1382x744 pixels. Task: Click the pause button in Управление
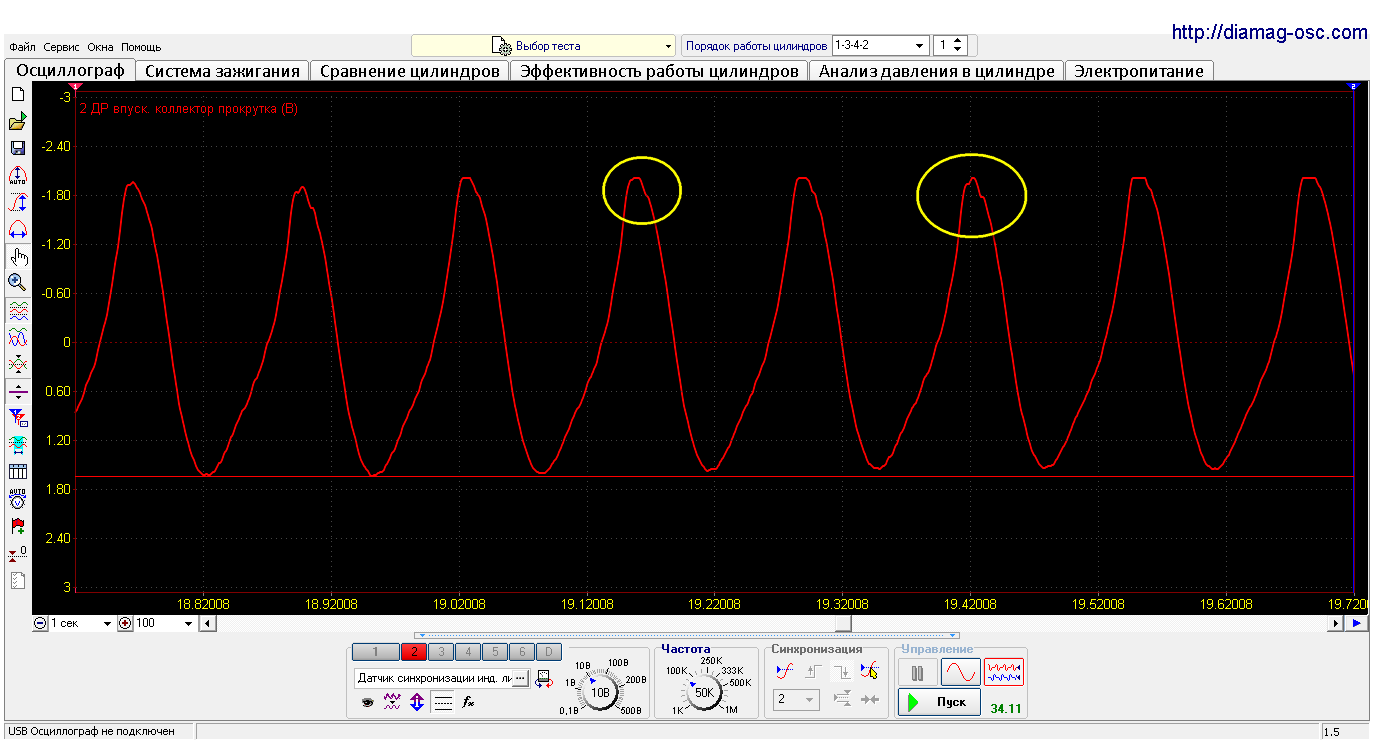coord(917,672)
